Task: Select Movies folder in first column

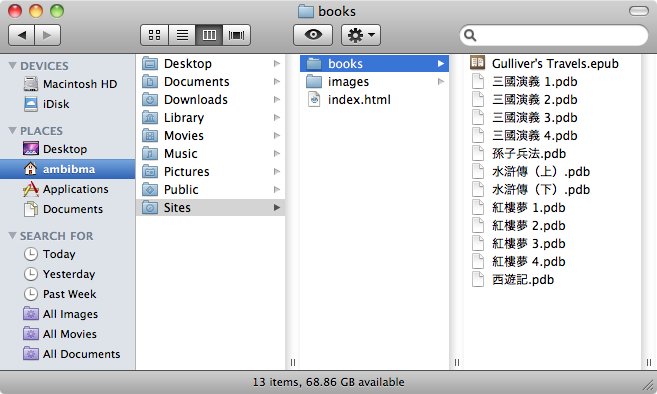Action: tap(211, 136)
